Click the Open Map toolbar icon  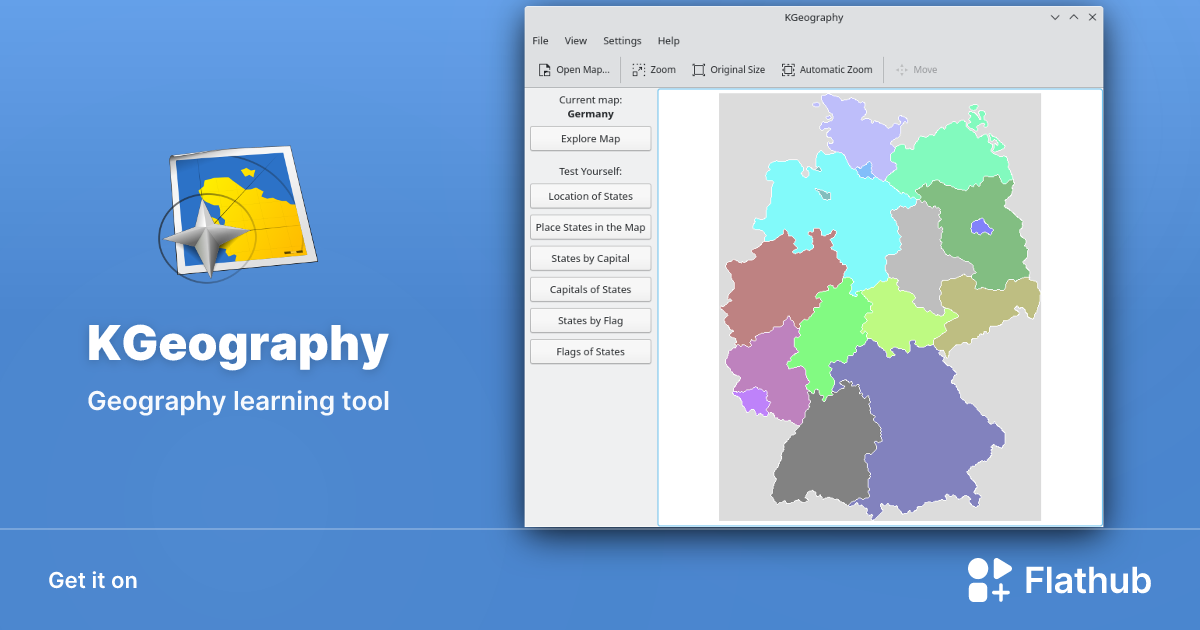tap(545, 69)
